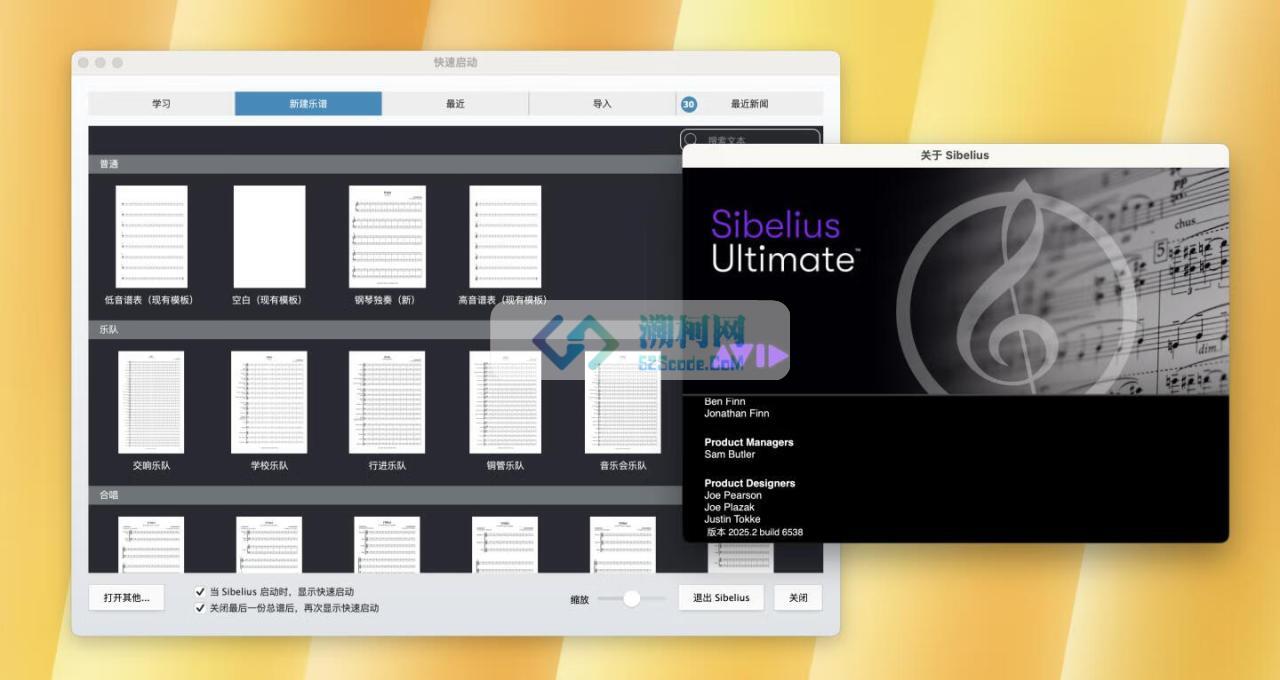Choose the 钢琴独奏（新）template
The width and height of the screenshot is (1280, 680).
coord(387,236)
